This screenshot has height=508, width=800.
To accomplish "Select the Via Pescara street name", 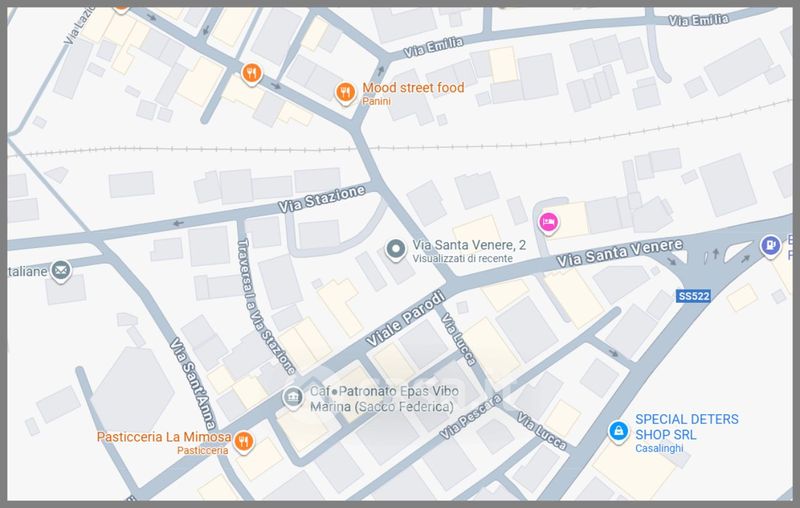I will (x=470, y=417).
